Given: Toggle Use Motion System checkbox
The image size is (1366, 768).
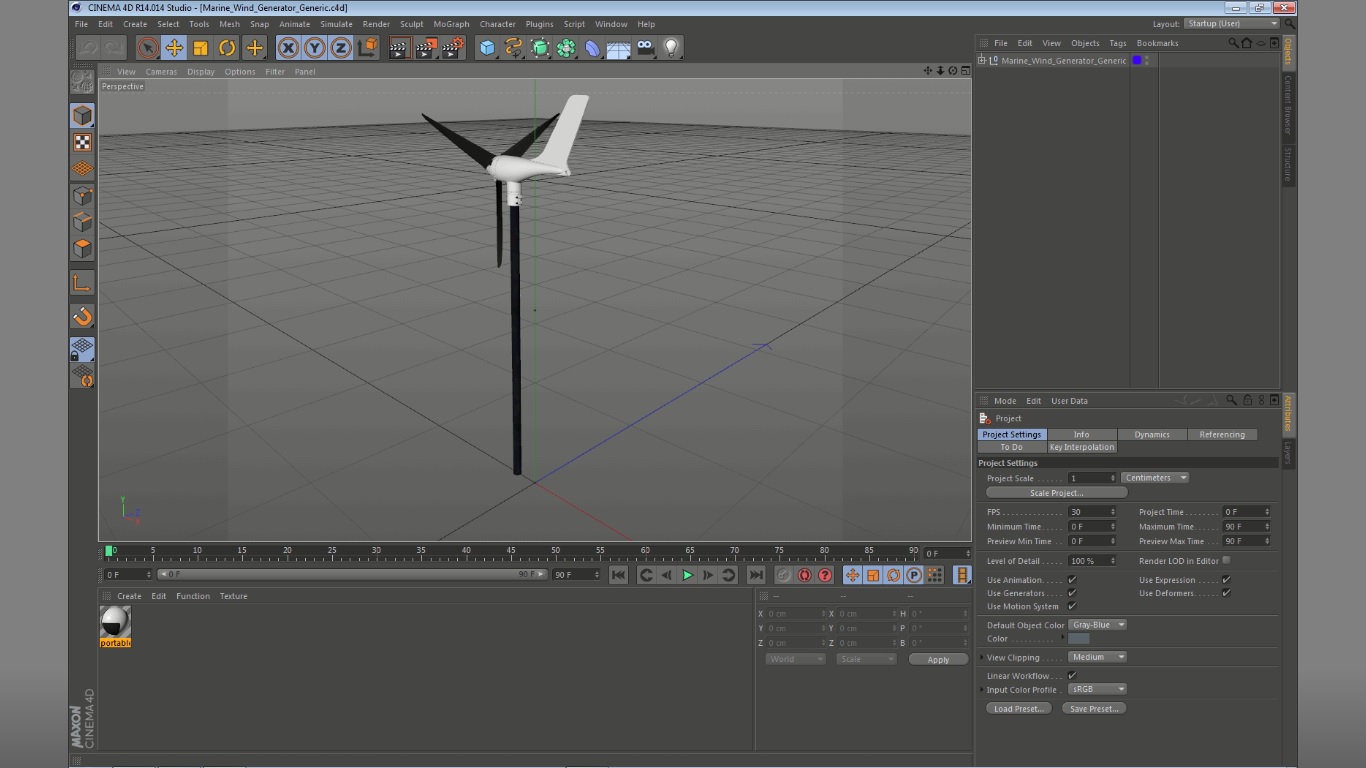Looking at the screenshot, I should [1072, 606].
